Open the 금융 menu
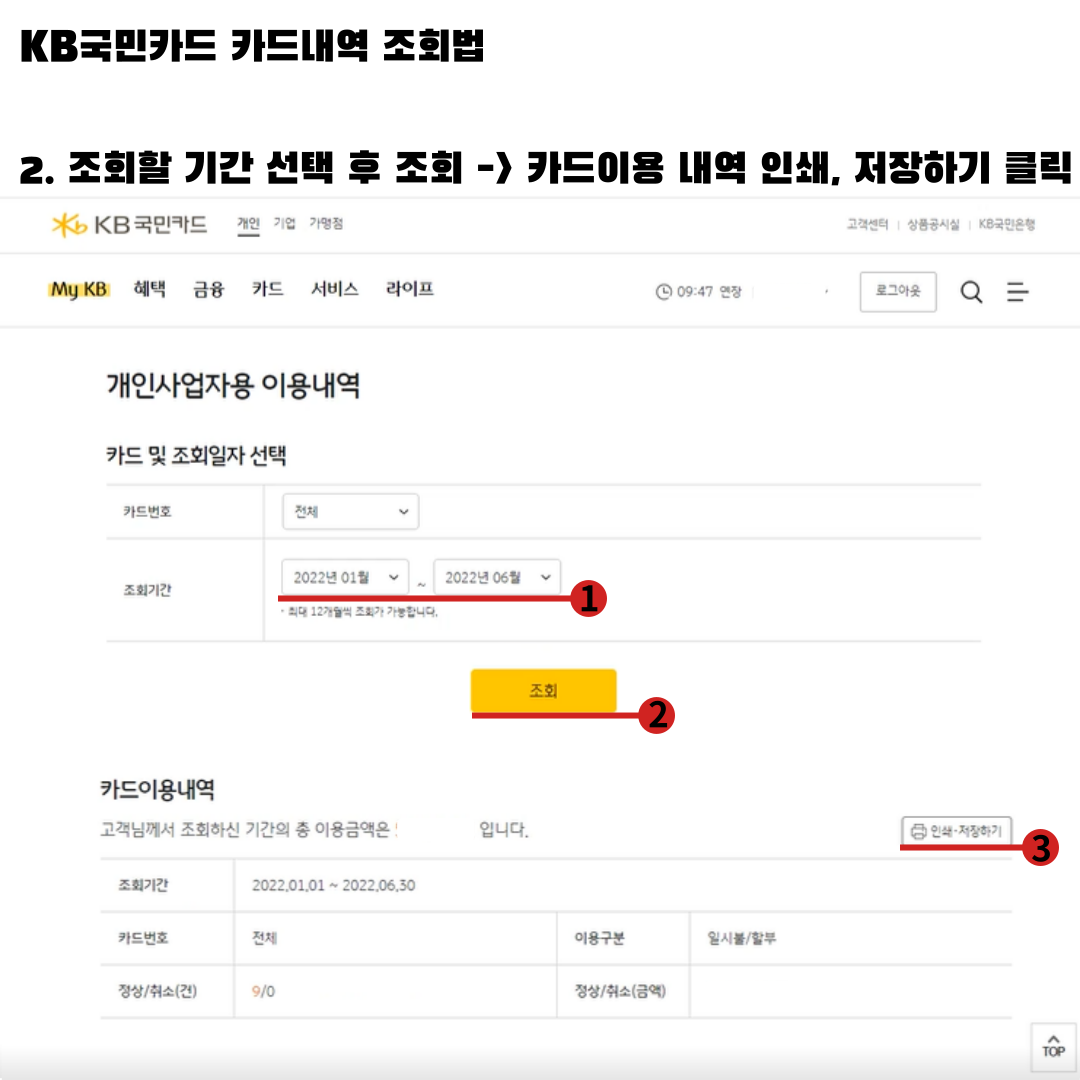1080x1080 pixels. 209,289
